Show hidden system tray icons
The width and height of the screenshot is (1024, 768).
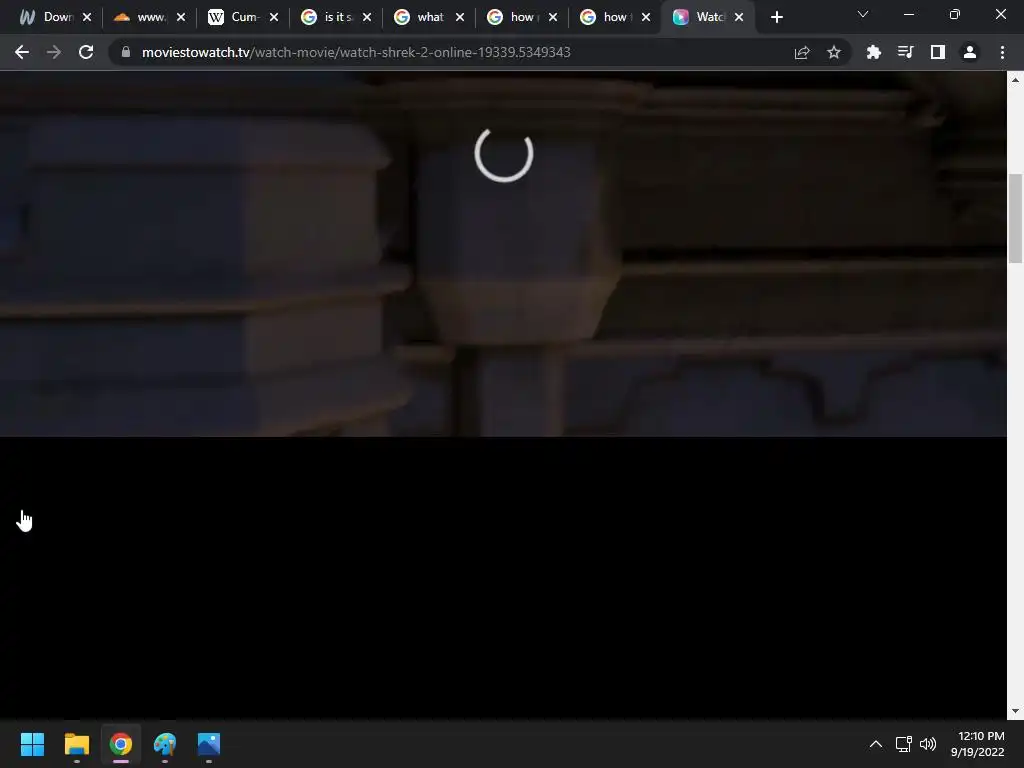point(876,744)
